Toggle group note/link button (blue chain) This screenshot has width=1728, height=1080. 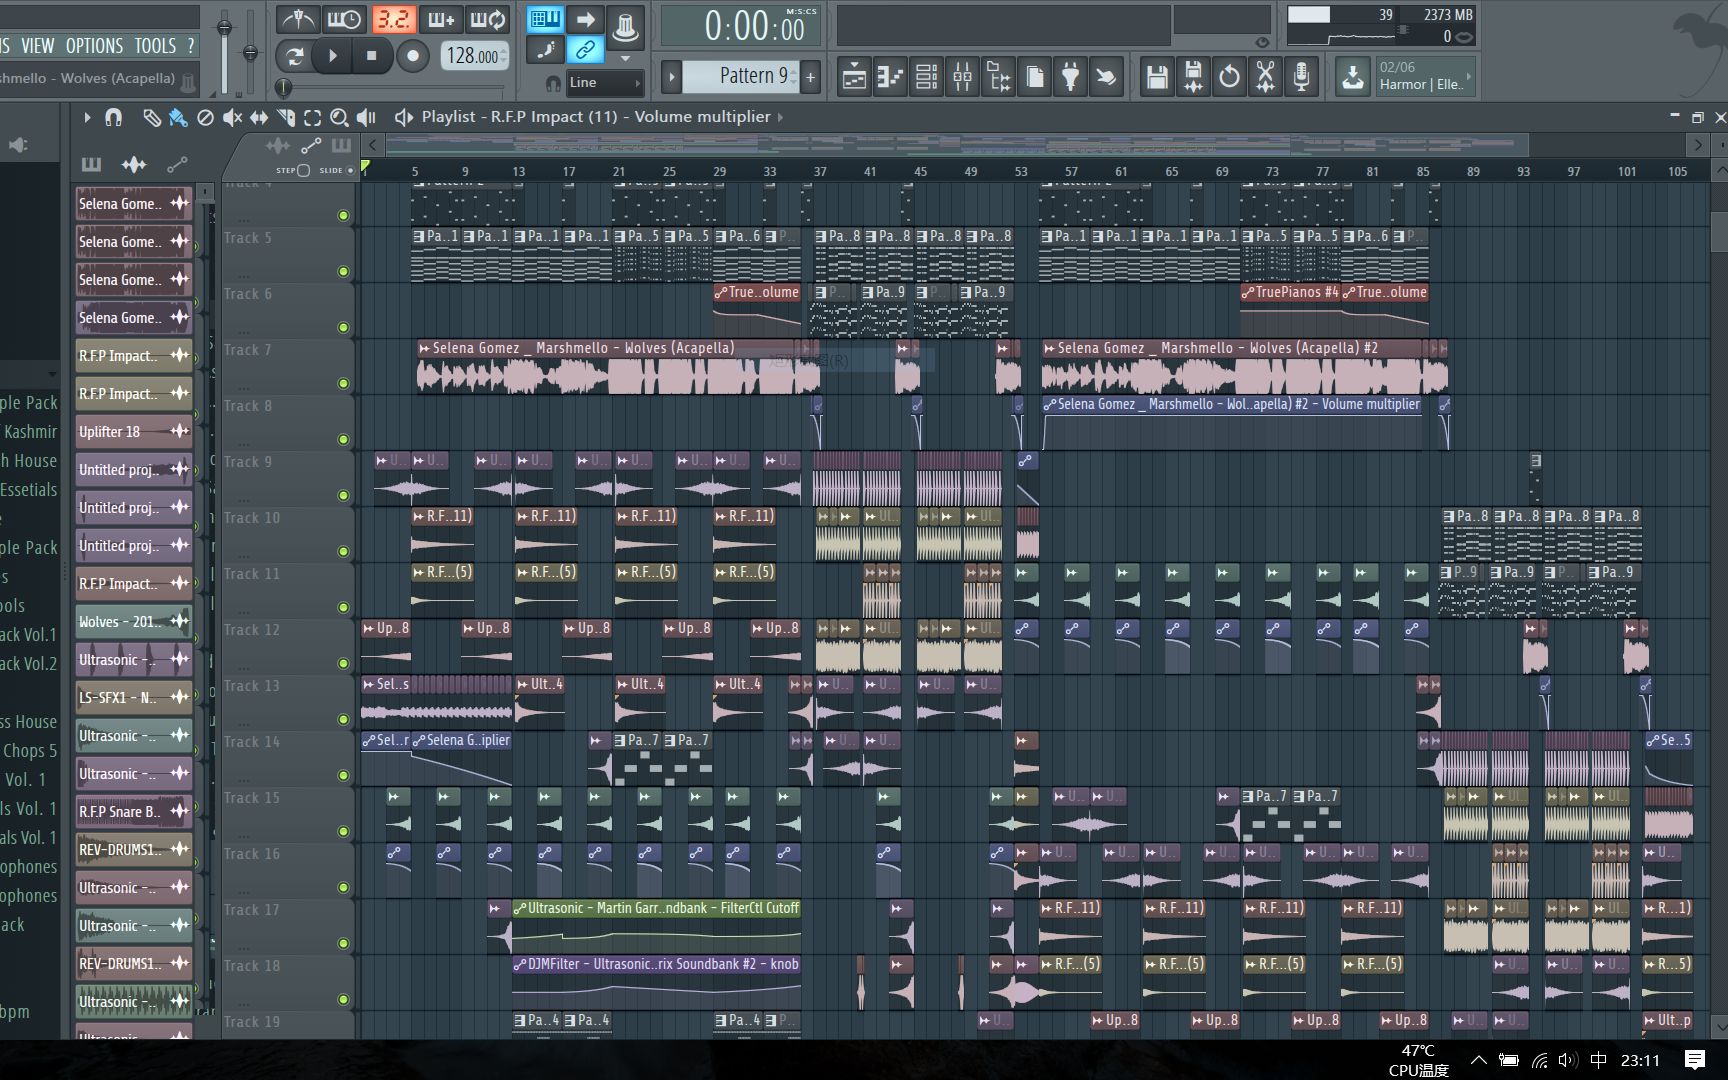[x=586, y=49]
